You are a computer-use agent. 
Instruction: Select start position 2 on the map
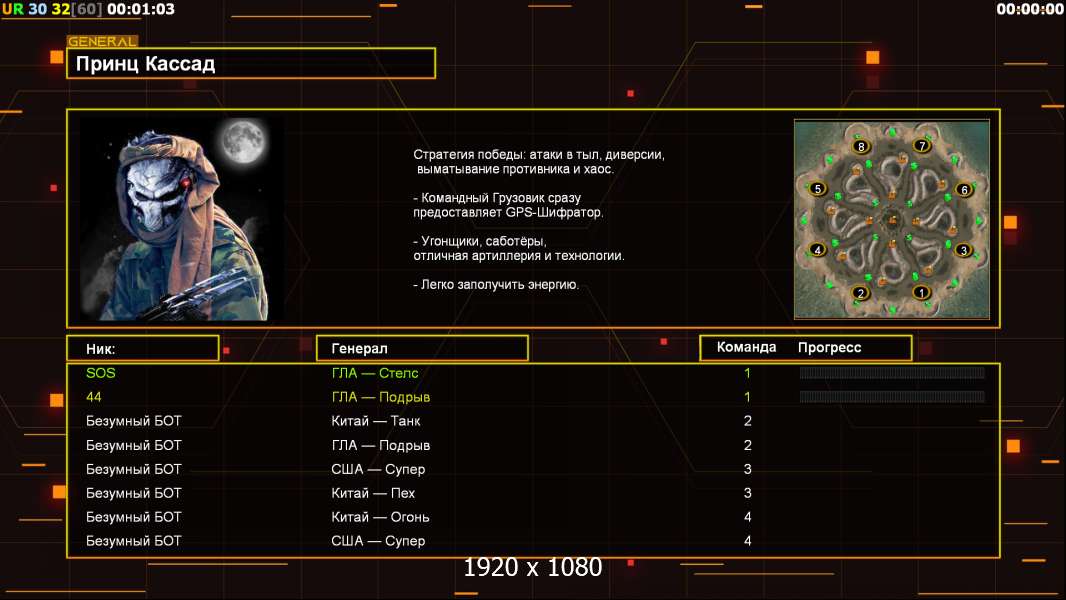pos(861,293)
